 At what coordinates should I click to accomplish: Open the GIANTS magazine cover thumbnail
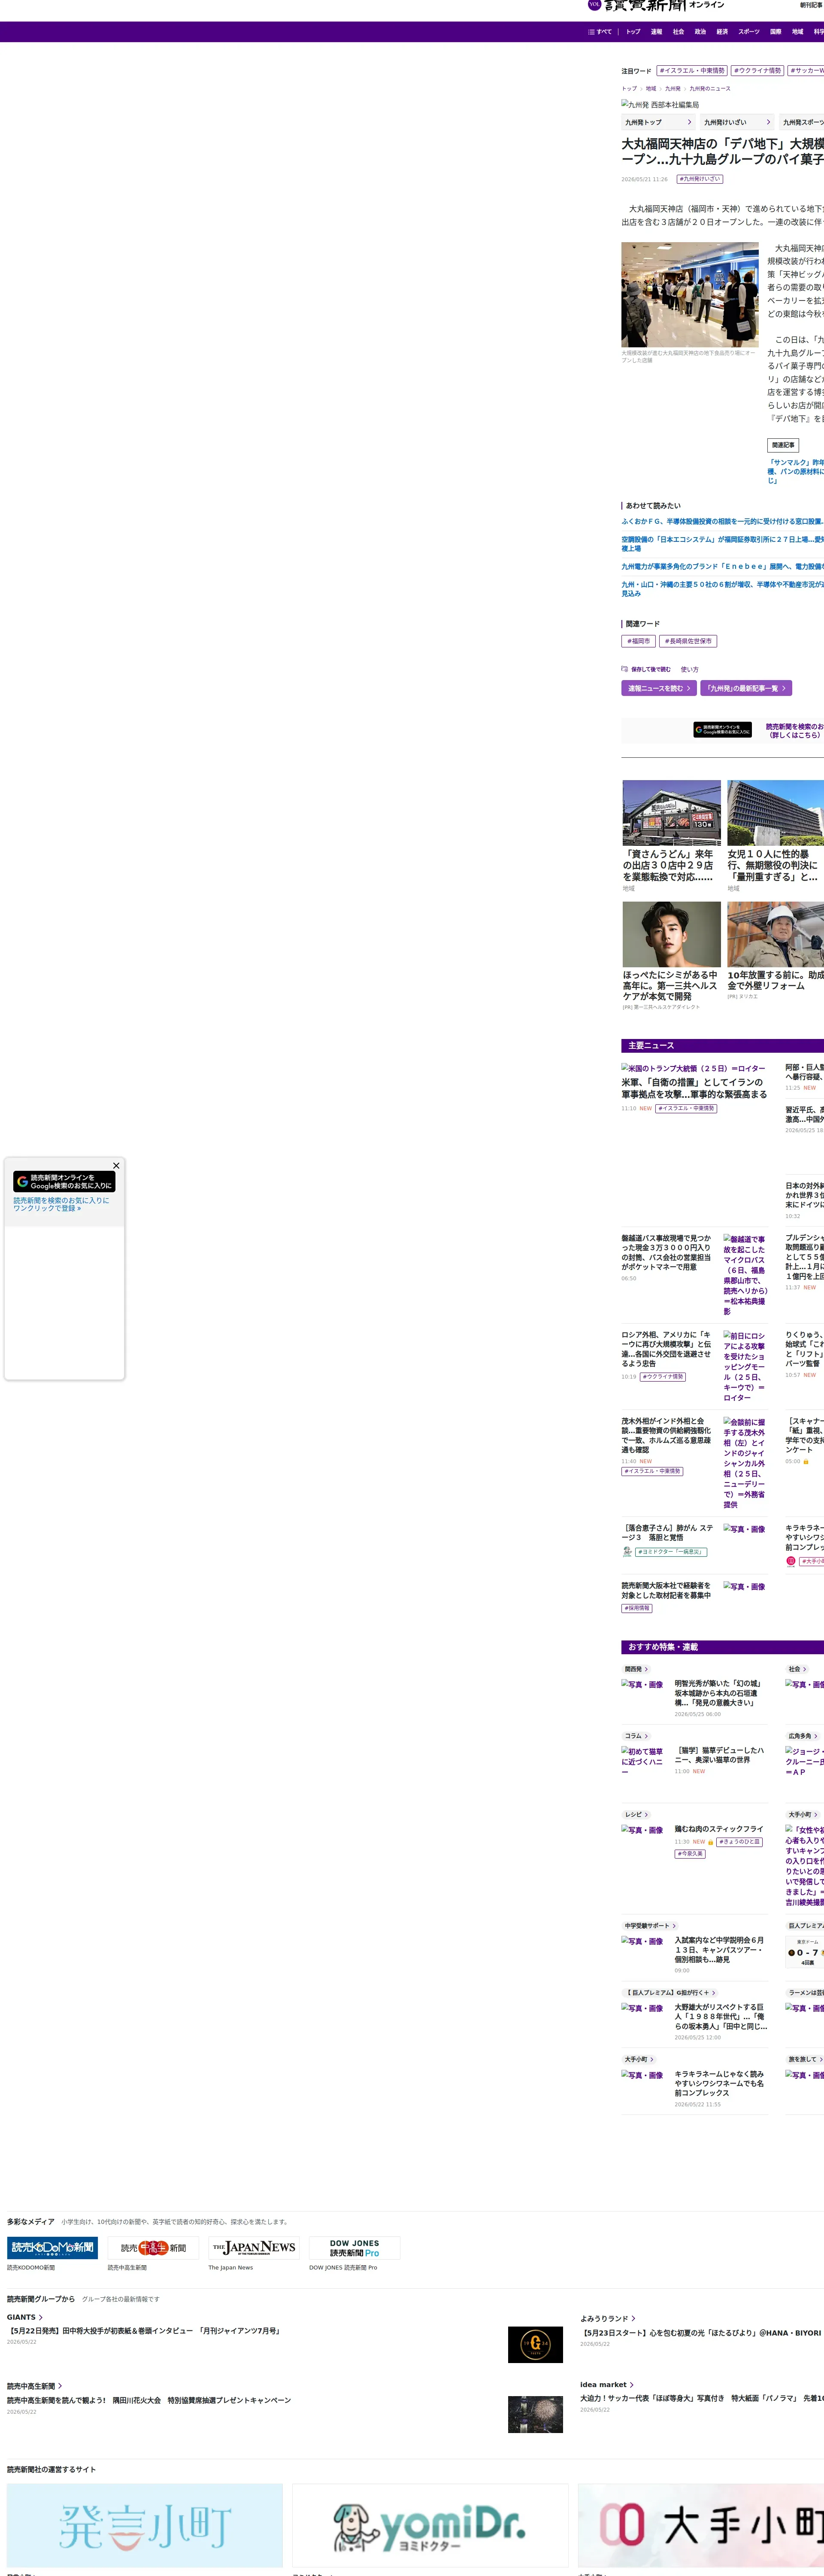(x=535, y=2344)
